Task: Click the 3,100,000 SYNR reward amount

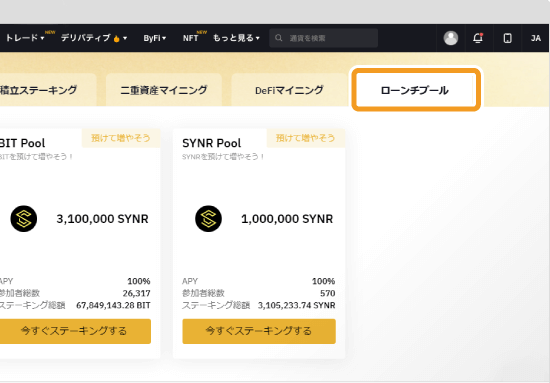Action: coord(102,219)
